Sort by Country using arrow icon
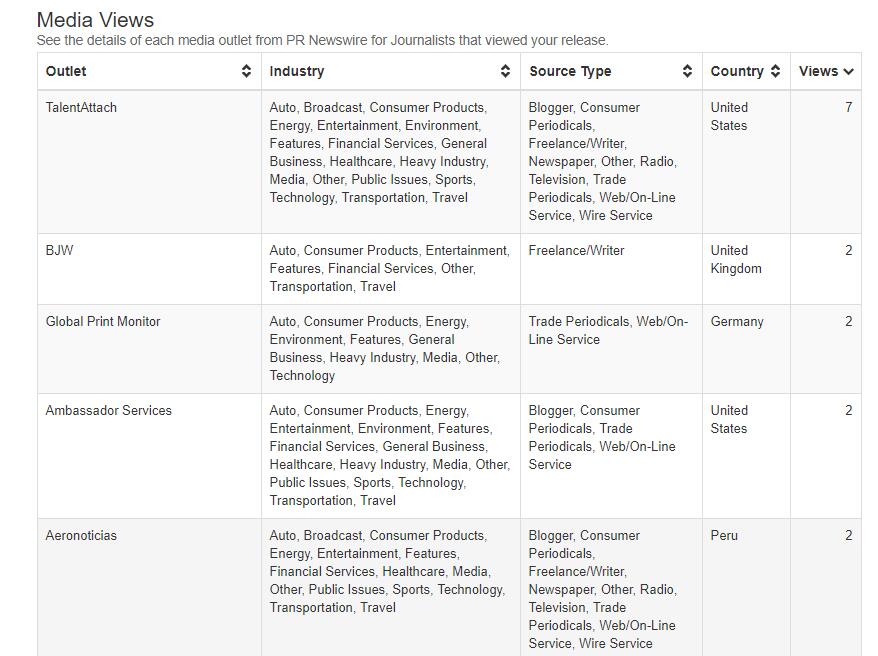 pyautogui.click(x=775, y=71)
